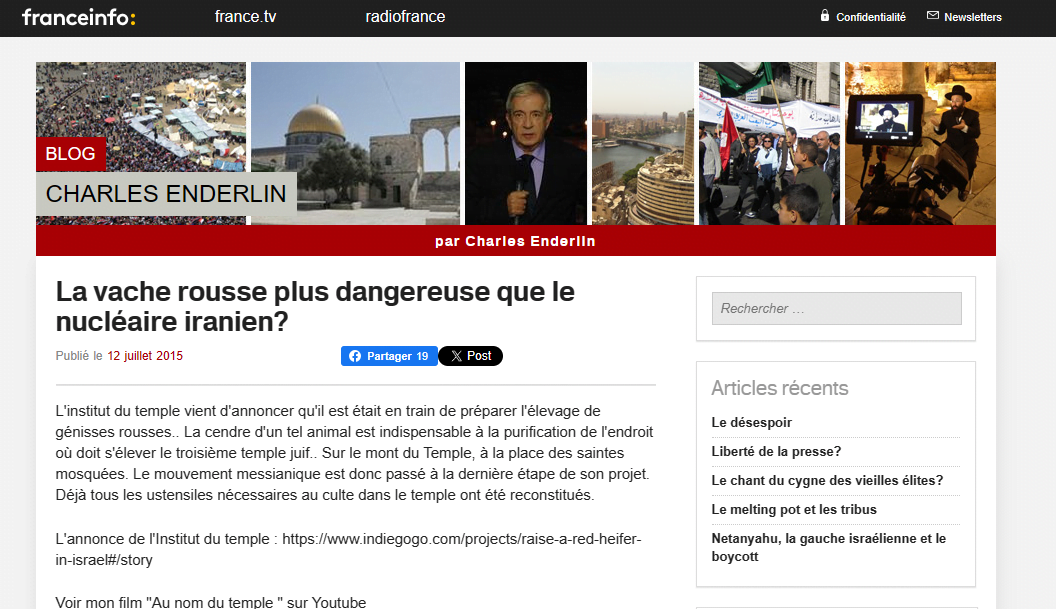Go to france.tv site
Viewport: 1056px width, 609px height.
pos(245,17)
